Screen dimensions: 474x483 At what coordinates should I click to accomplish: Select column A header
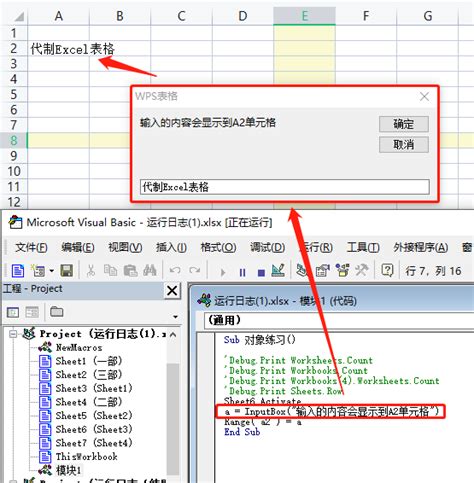tap(59, 16)
